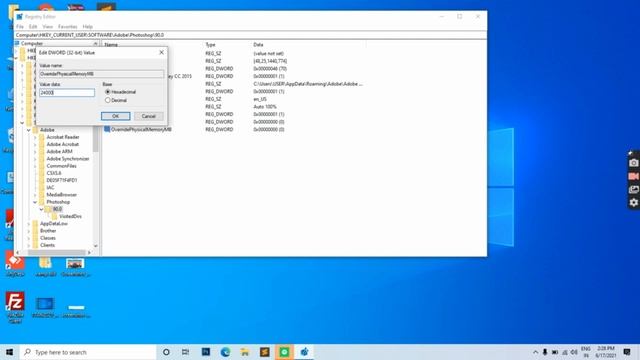The width and height of the screenshot is (640, 360).
Task: Click the taskbar search box
Action: [88, 352]
